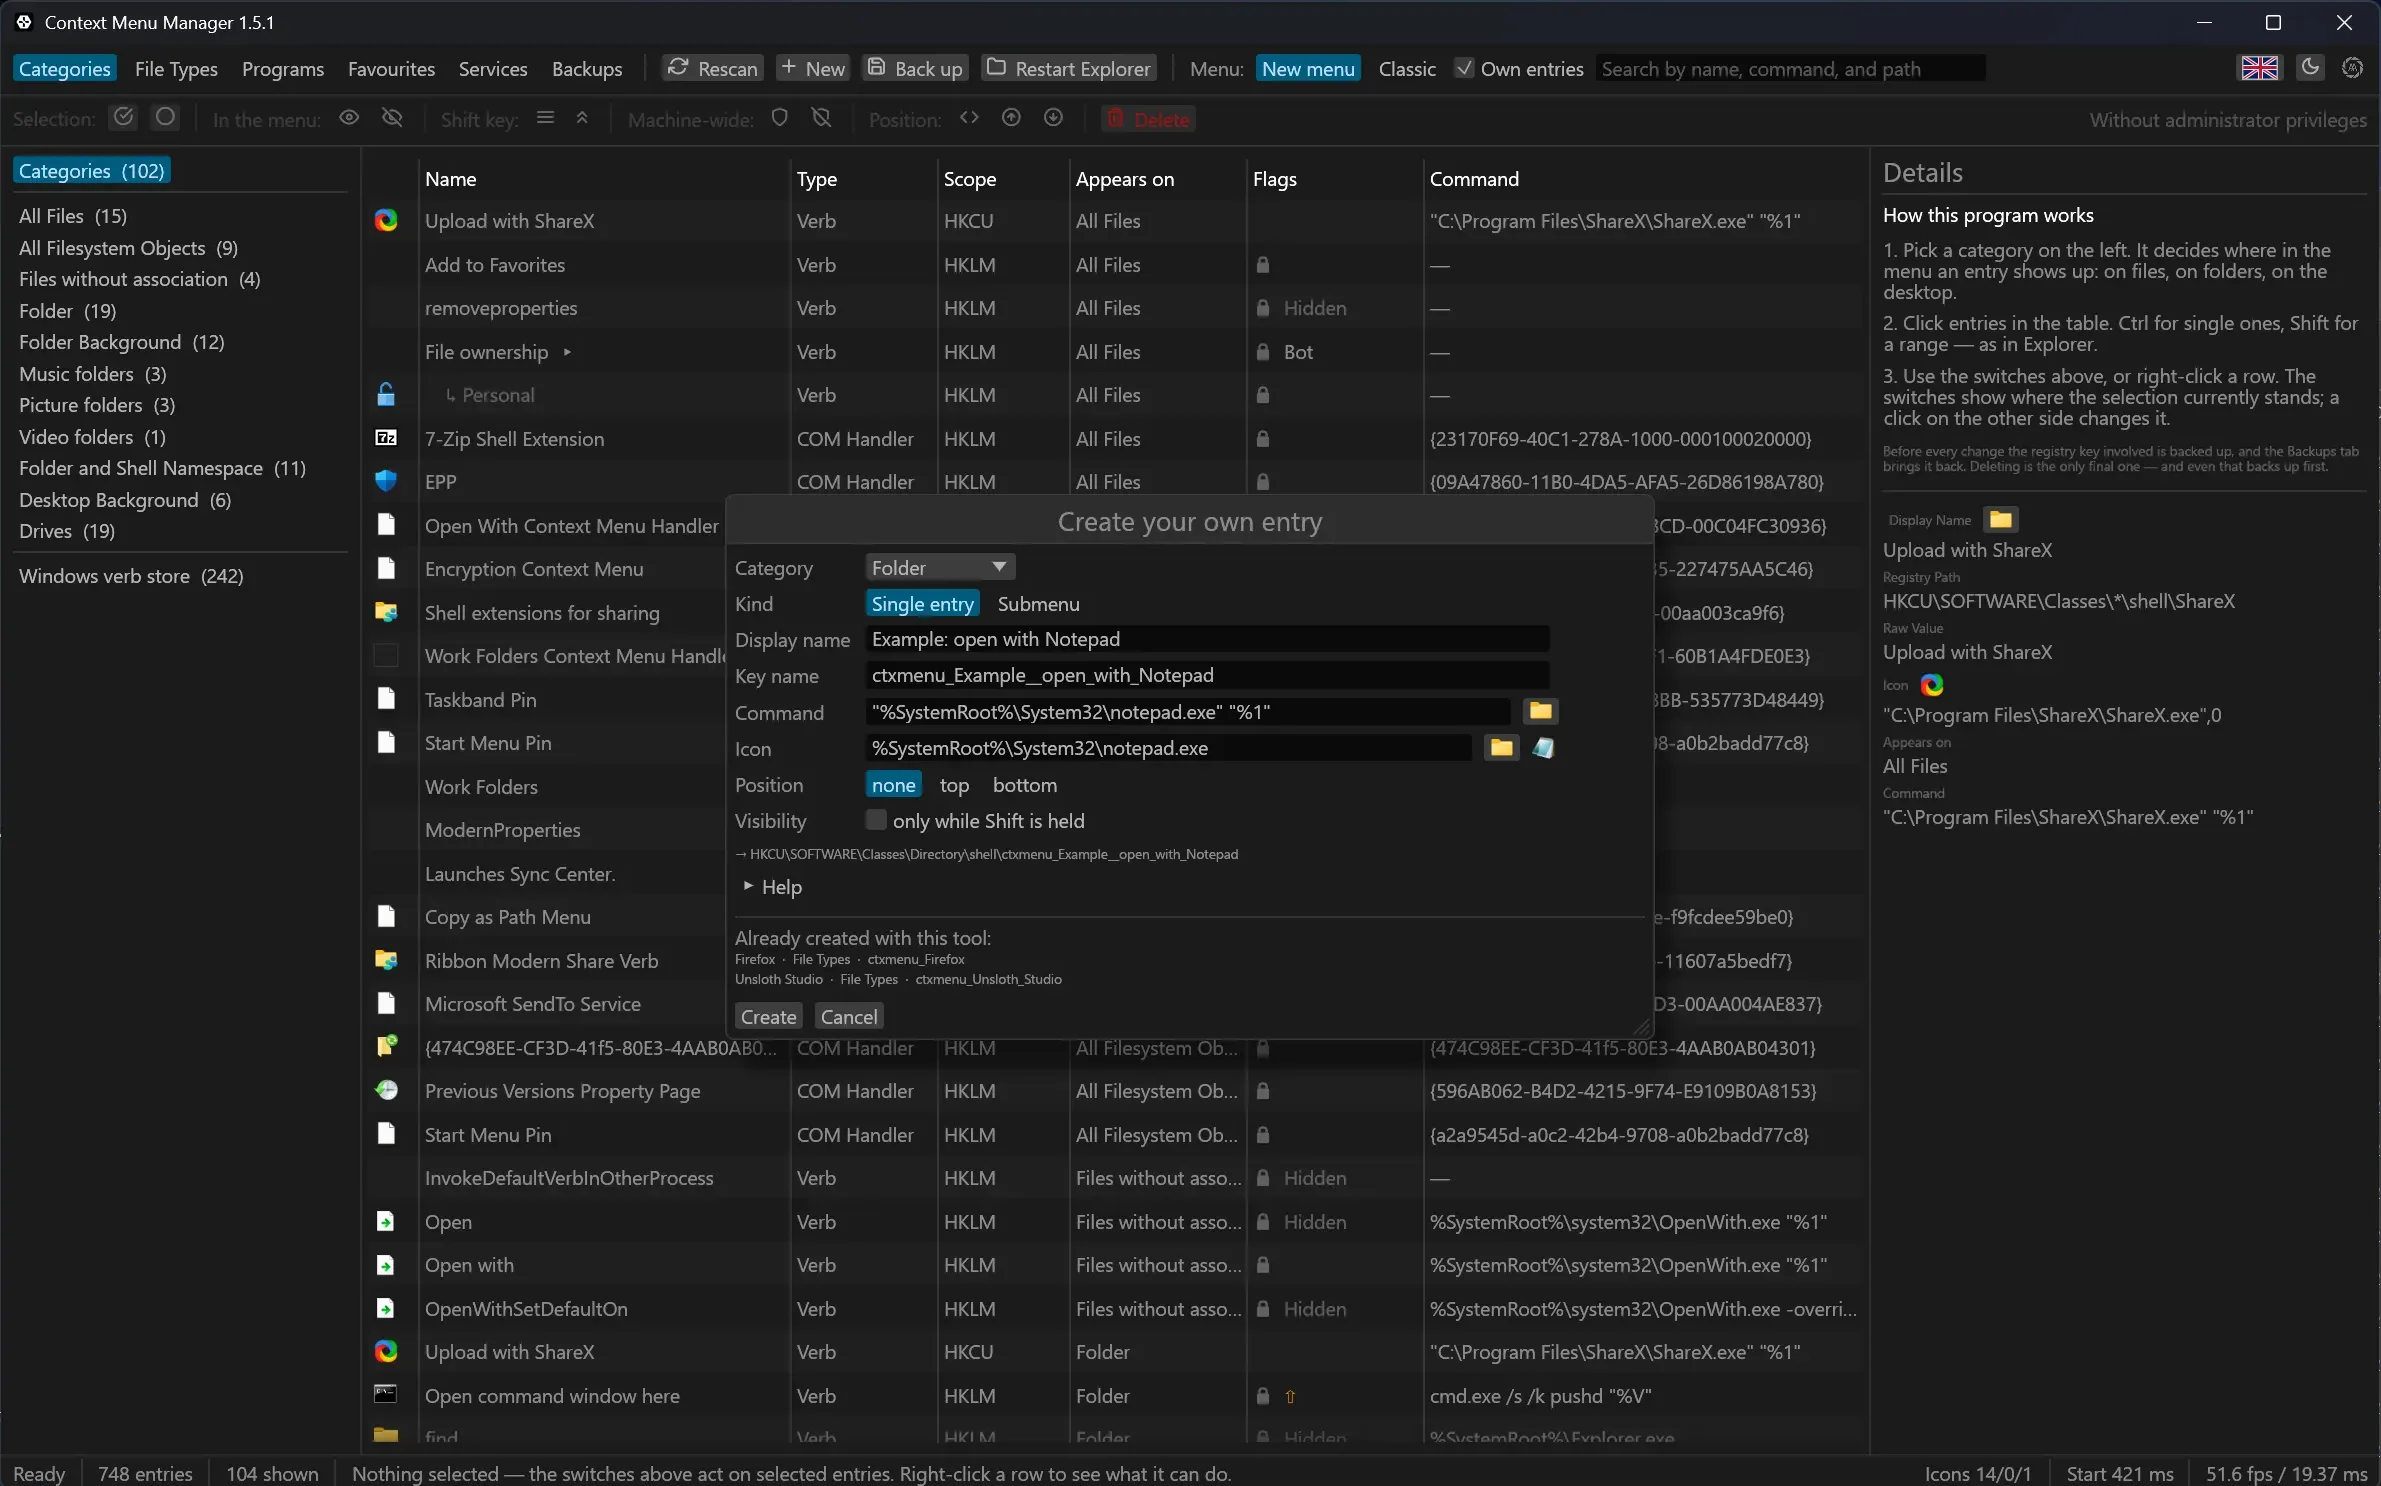This screenshot has width=2381, height=1486.
Task: Set Position to none
Action: tap(893, 785)
